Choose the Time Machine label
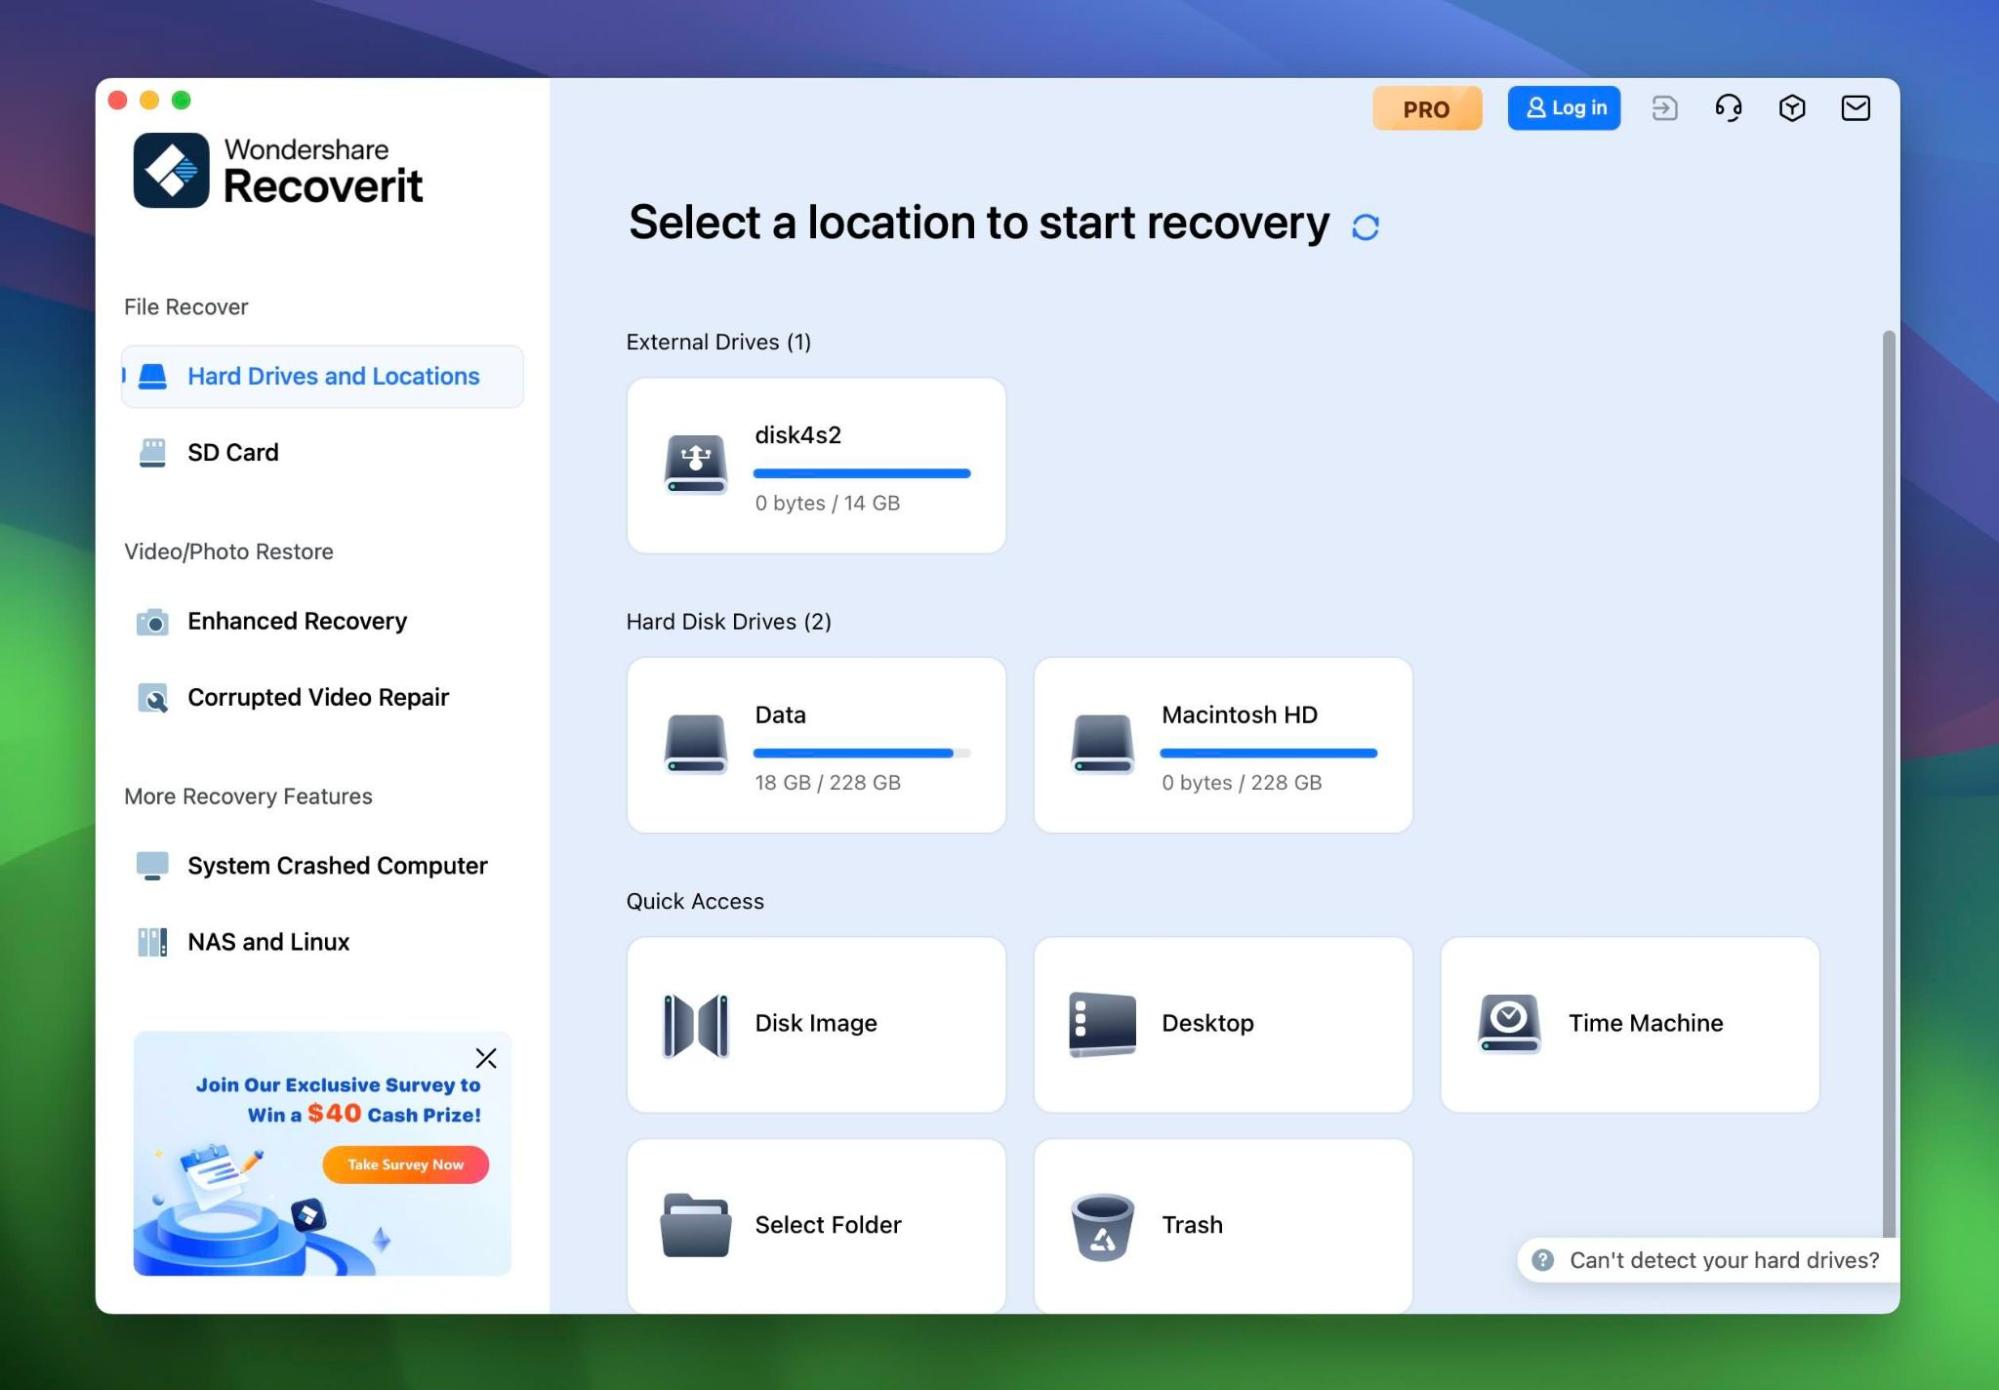 point(1645,1023)
